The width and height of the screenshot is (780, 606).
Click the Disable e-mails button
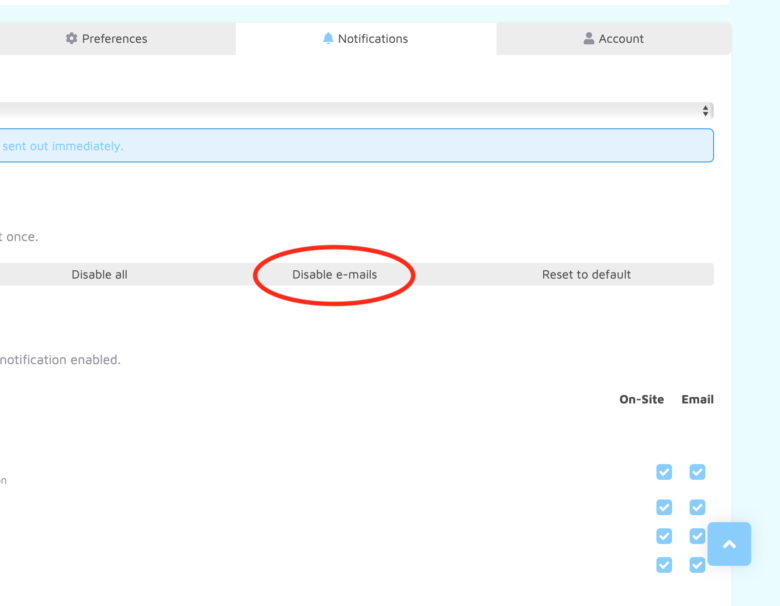click(x=334, y=274)
